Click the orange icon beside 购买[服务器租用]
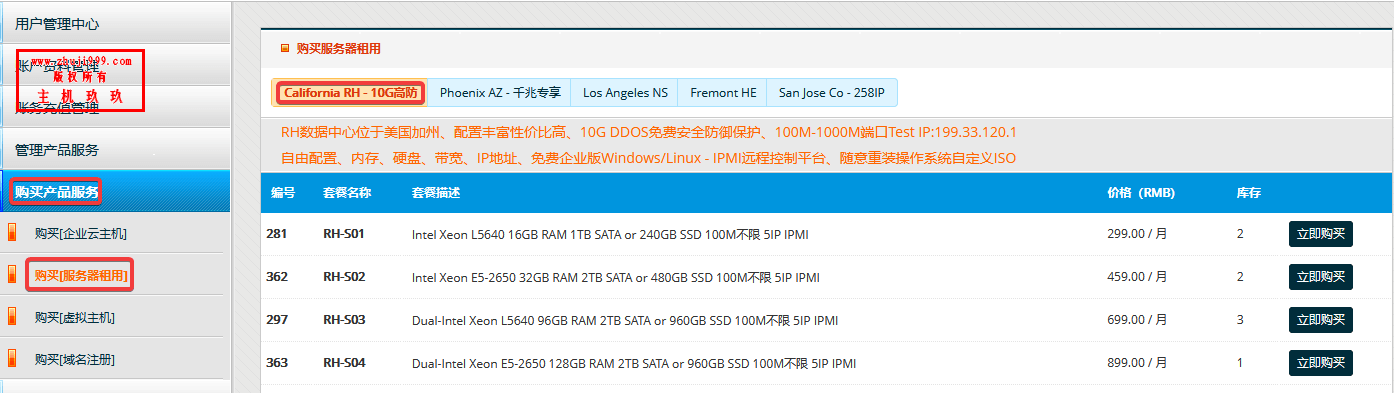1394x393 pixels. 13,275
